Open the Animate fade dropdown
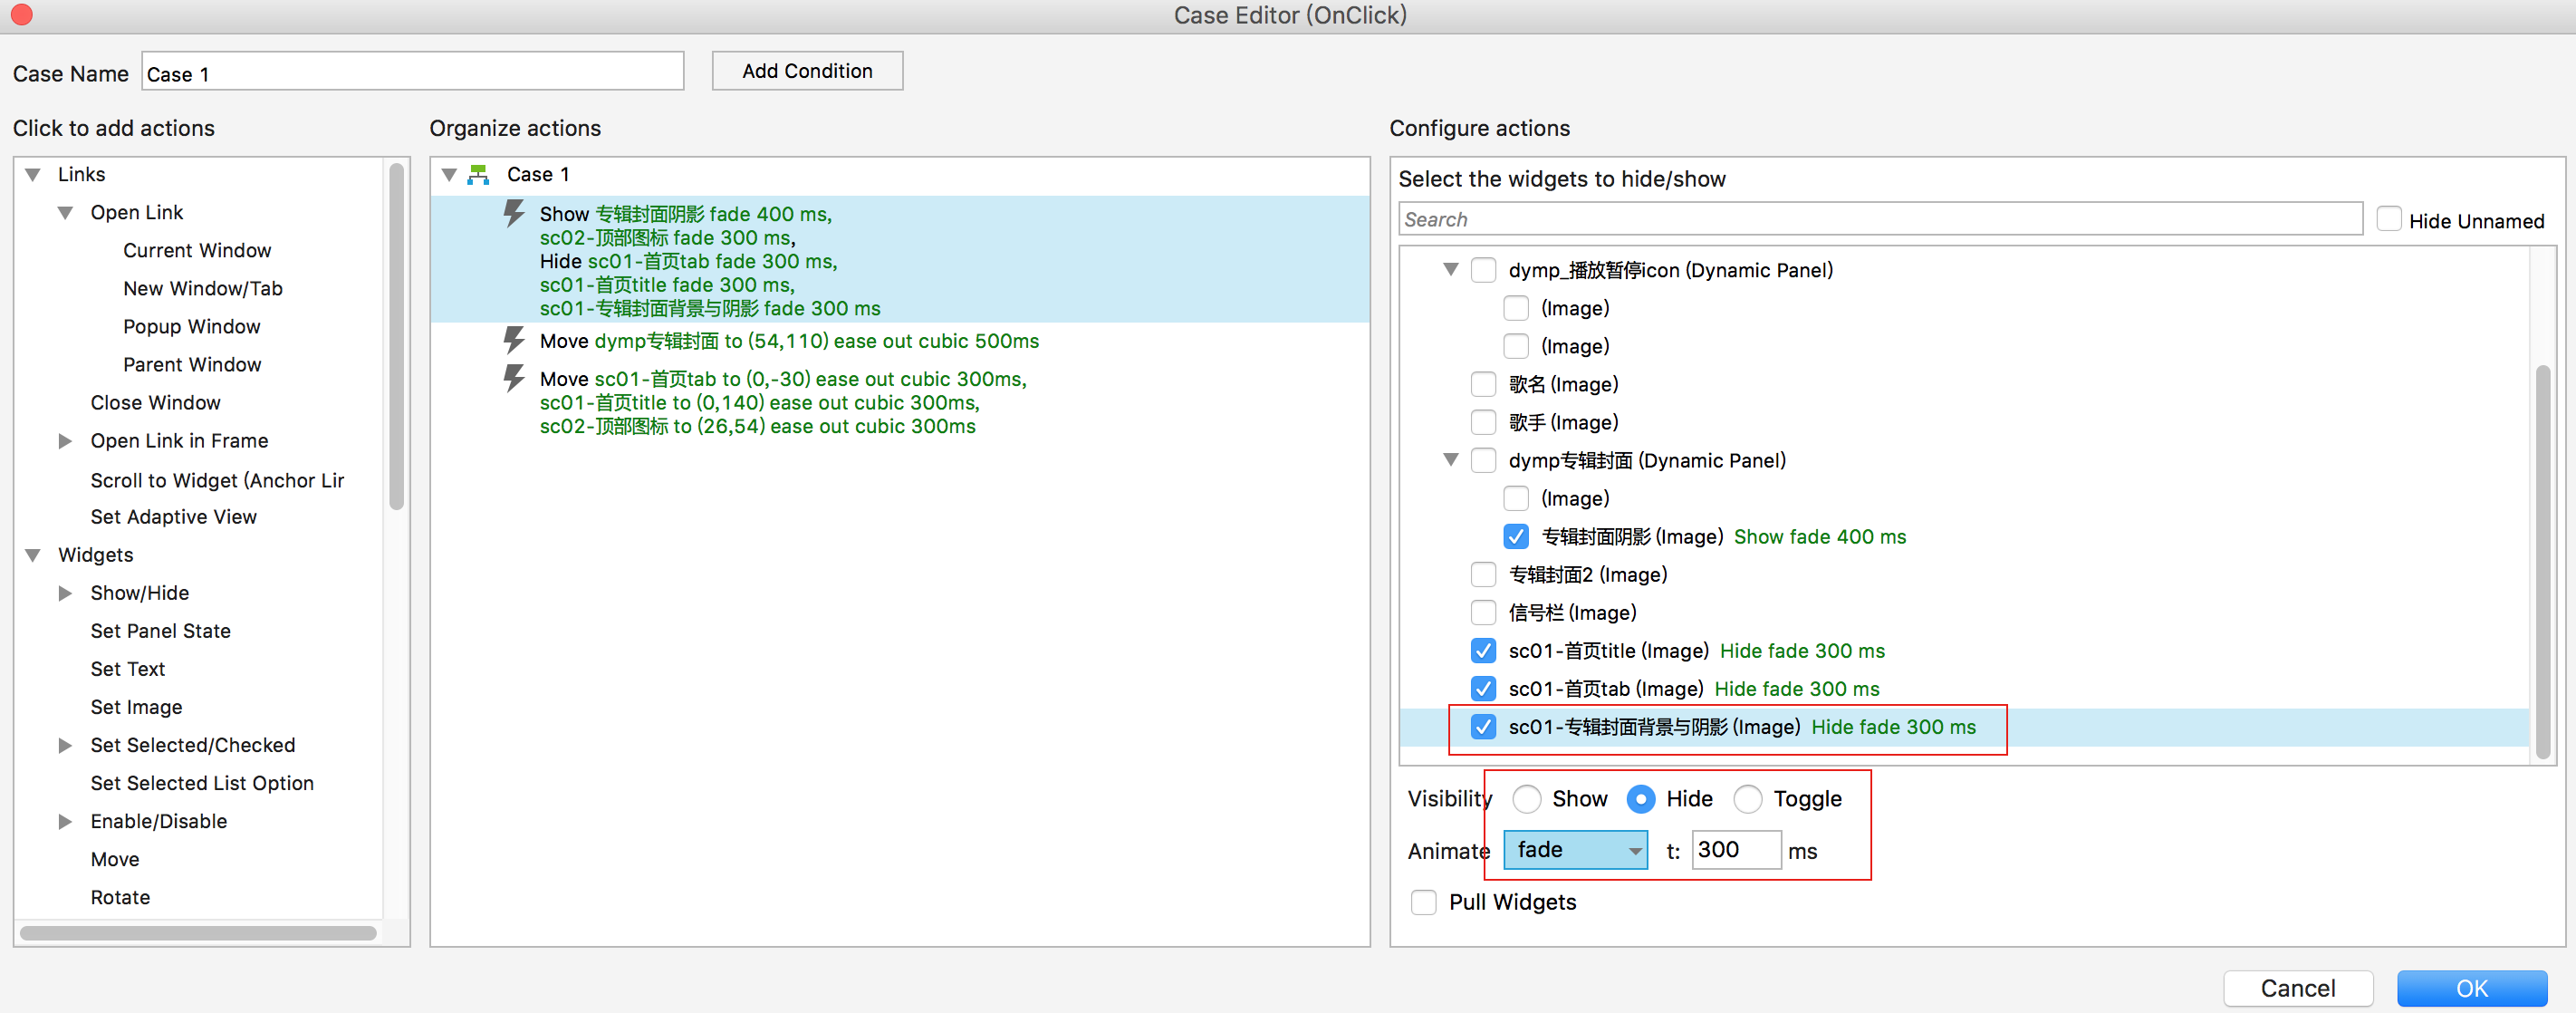 pyautogui.click(x=1575, y=850)
